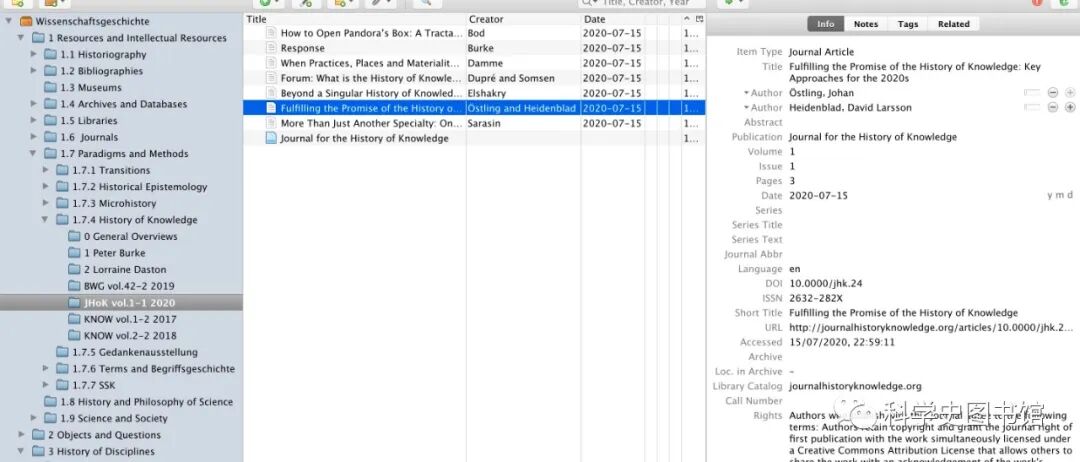1080x462 pixels.
Task: Click the 1.3 Museums folder icon
Action: pos(50,87)
